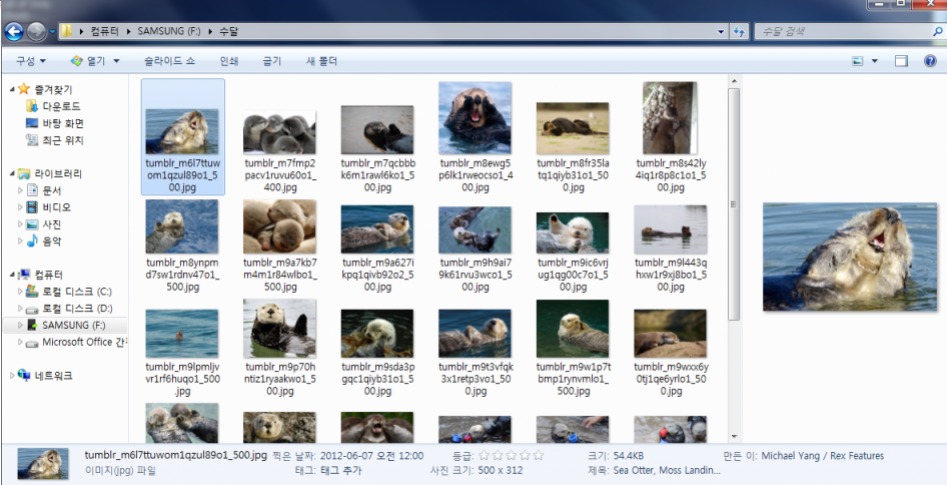Open 다운로드 folder in favorites

61,106
